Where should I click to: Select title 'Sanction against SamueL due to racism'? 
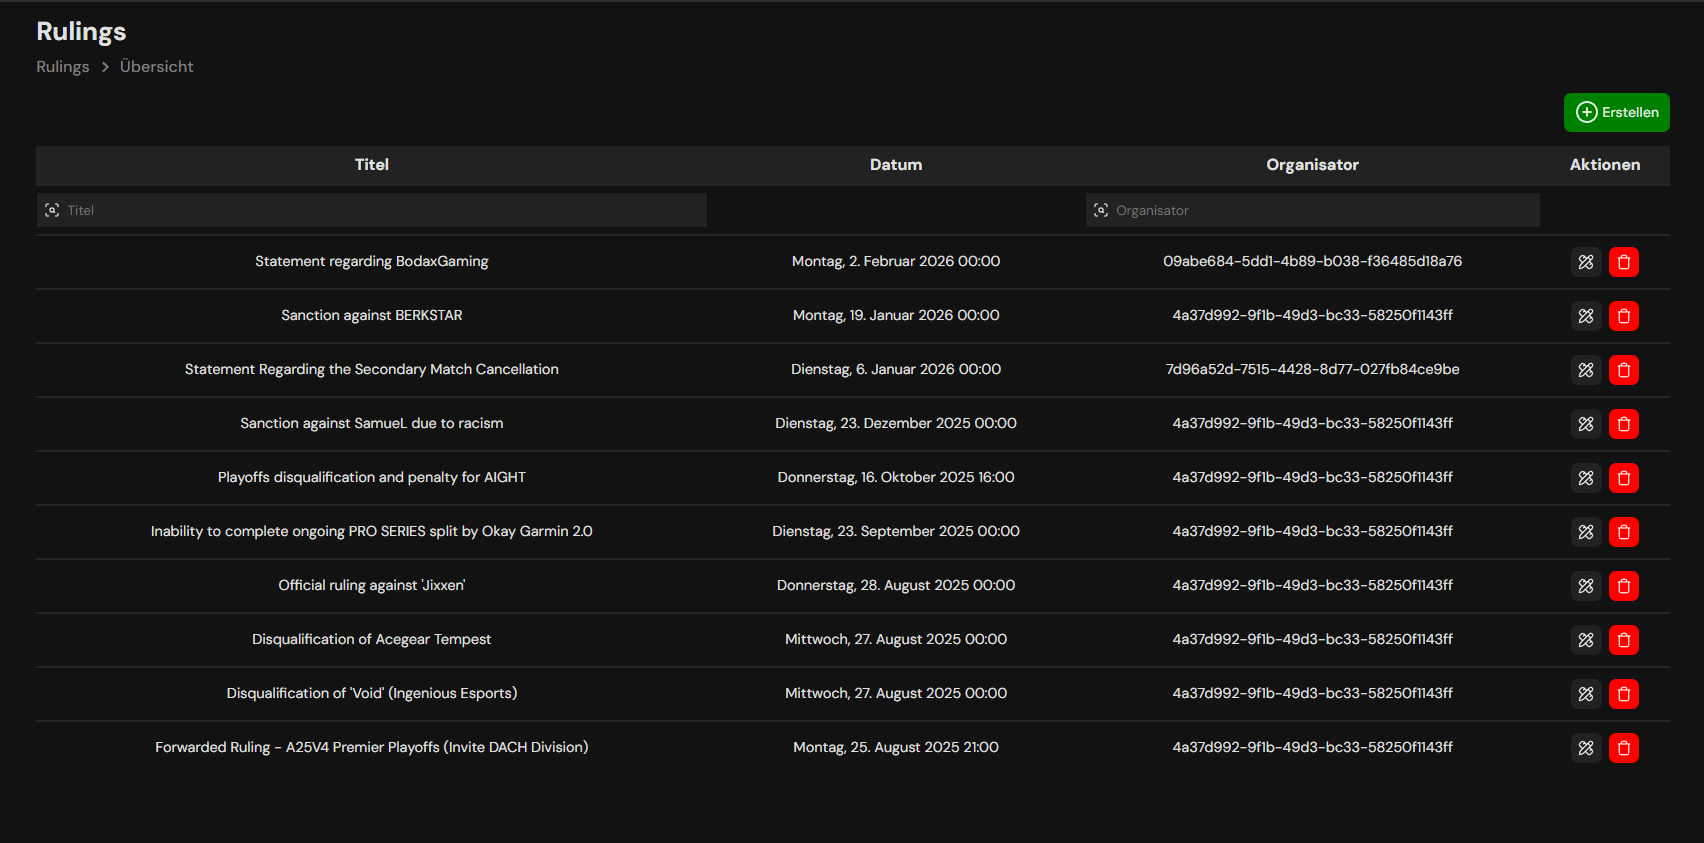372,423
